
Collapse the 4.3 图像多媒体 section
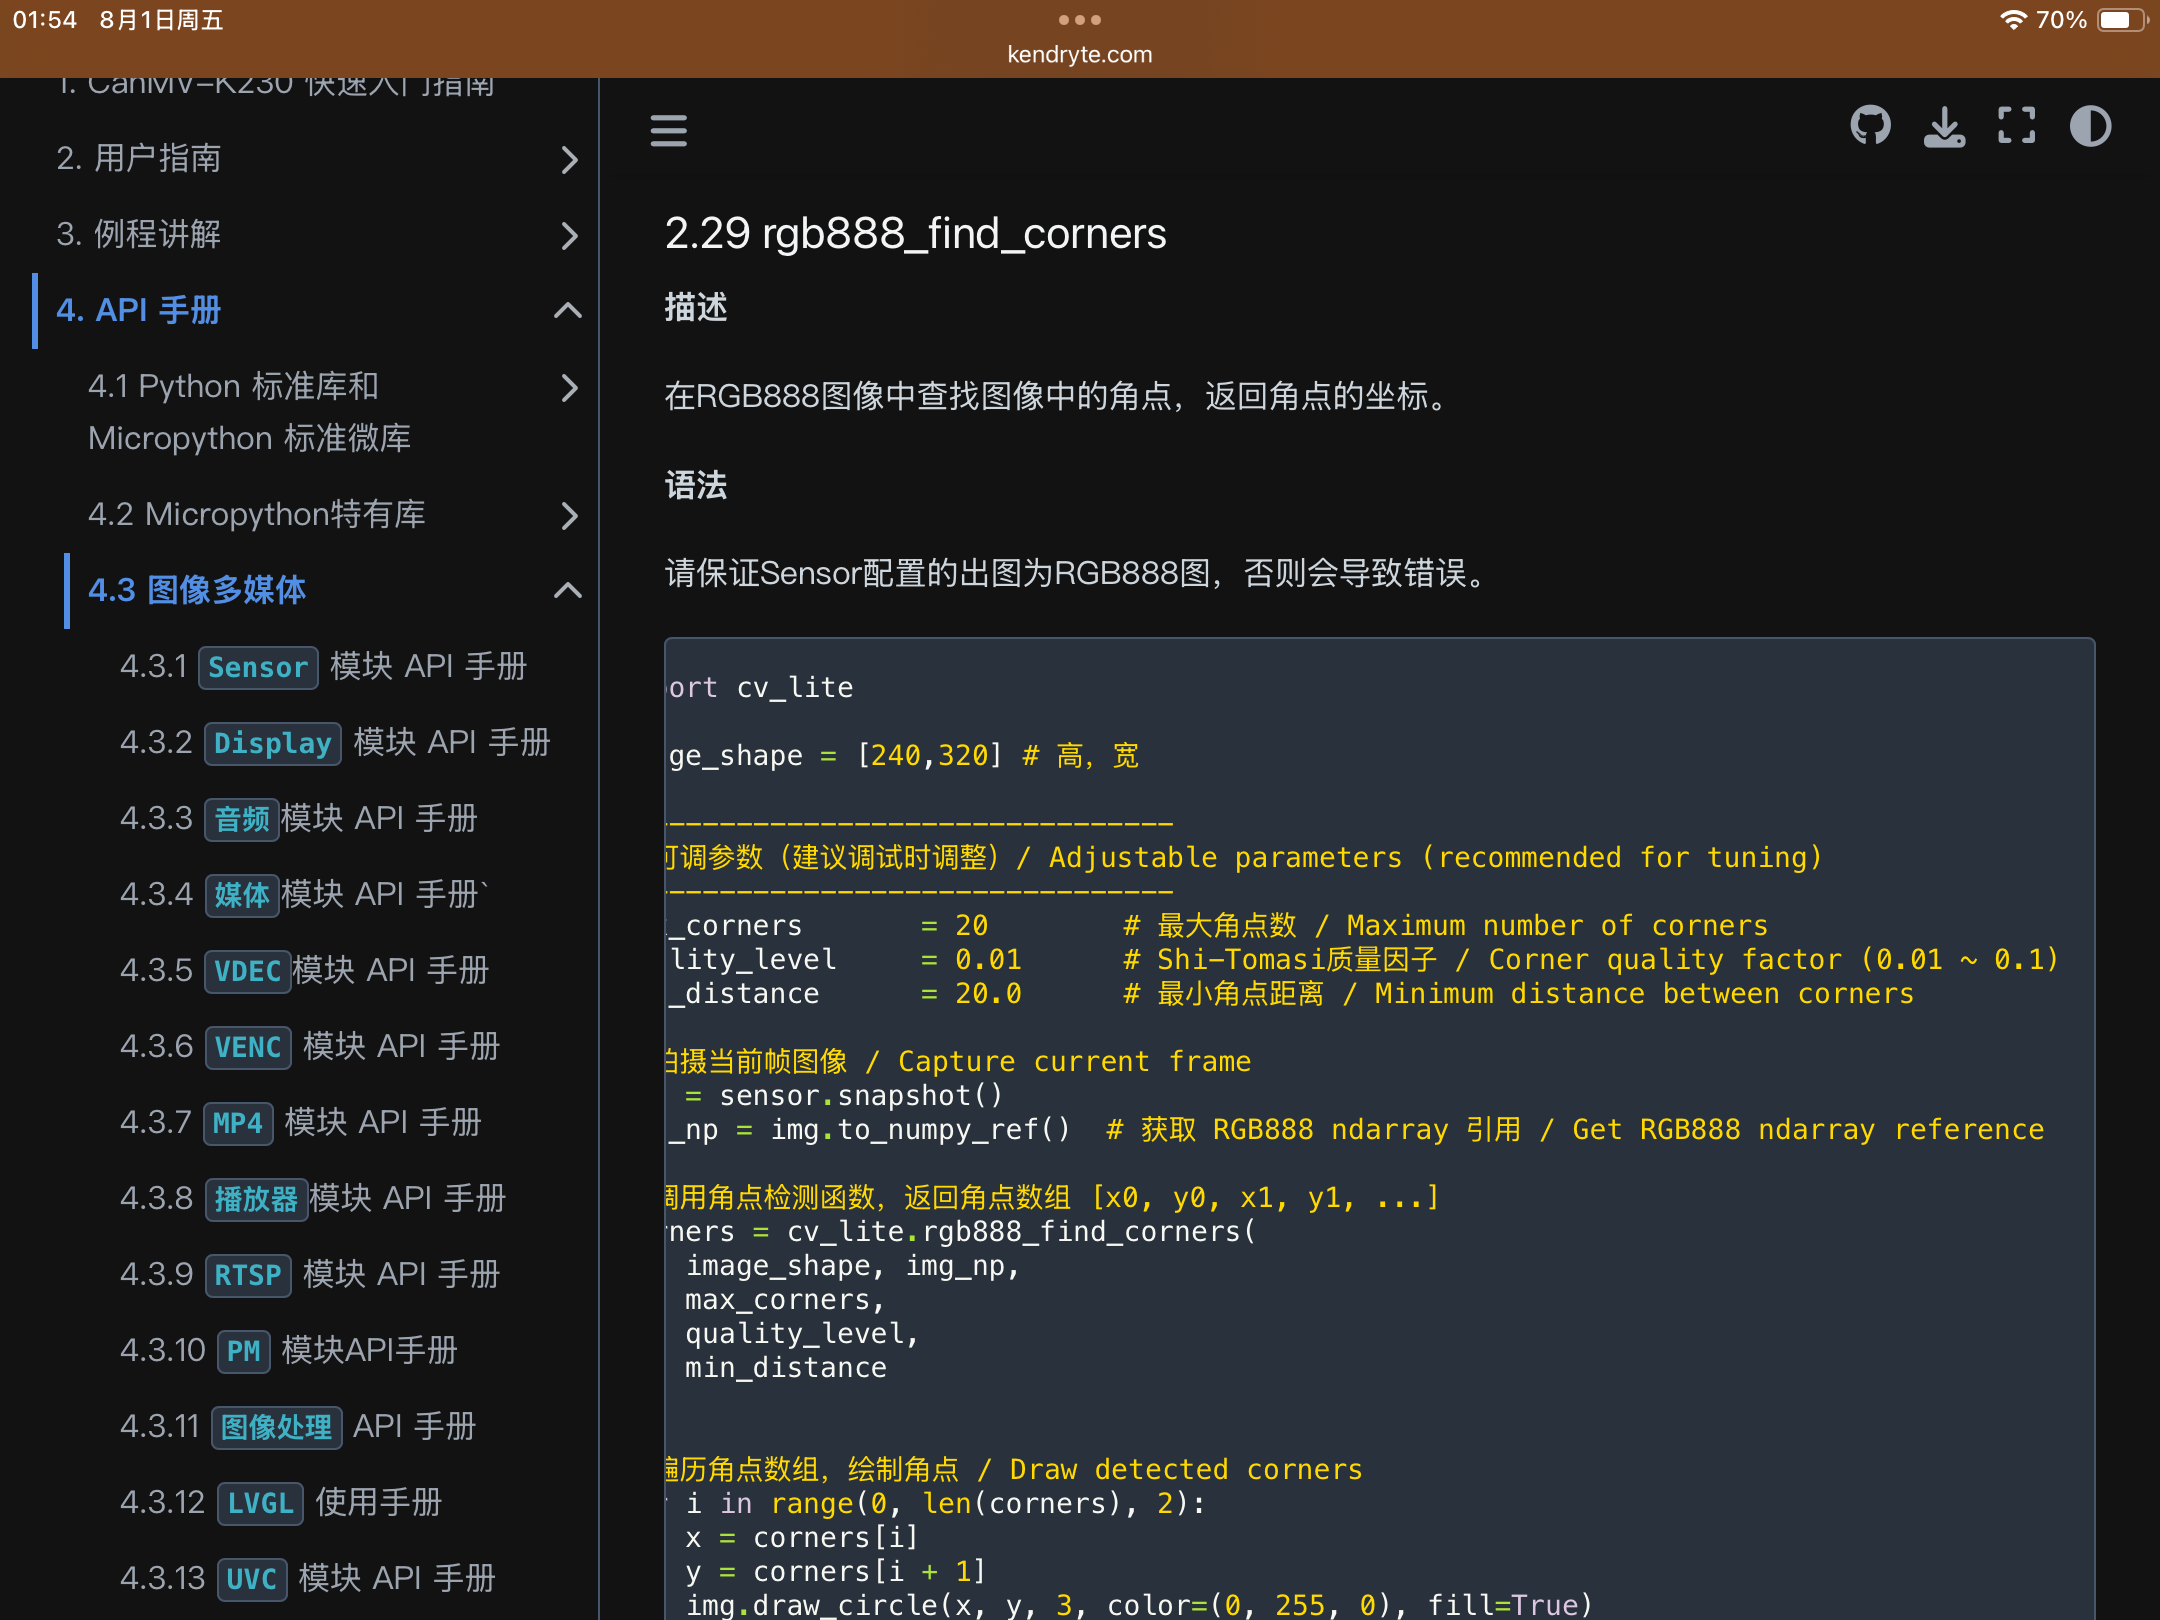pyautogui.click(x=568, y=591)
